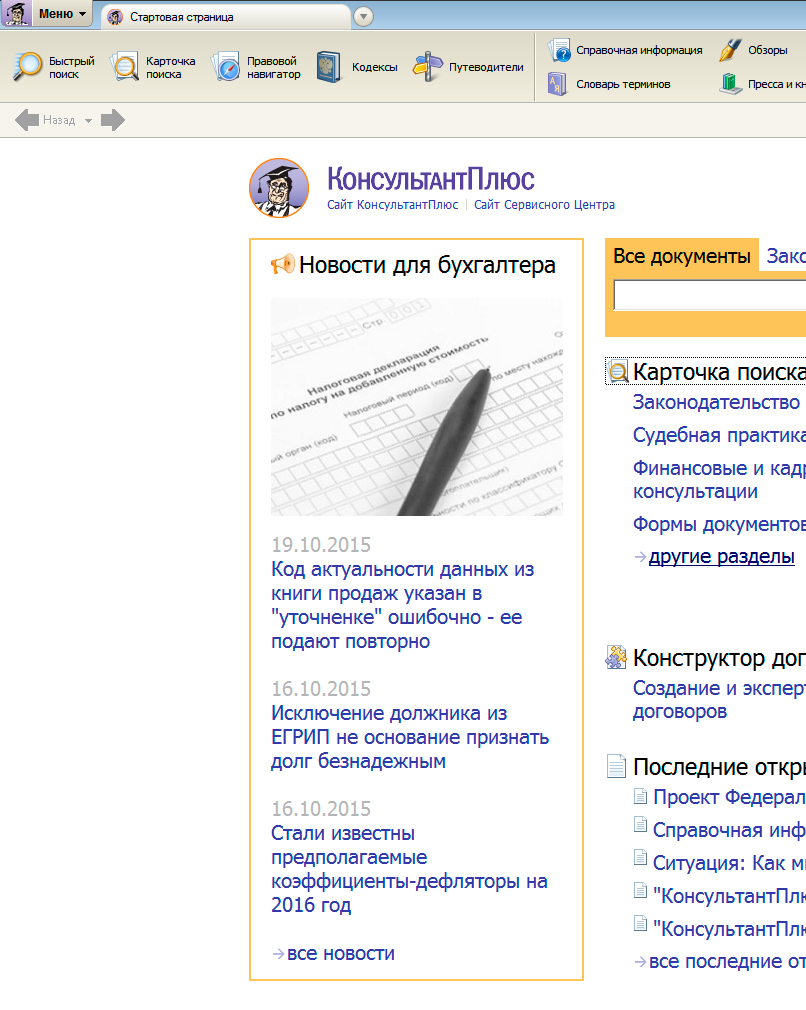Open Обзоры pen icon

coord(730,50)
